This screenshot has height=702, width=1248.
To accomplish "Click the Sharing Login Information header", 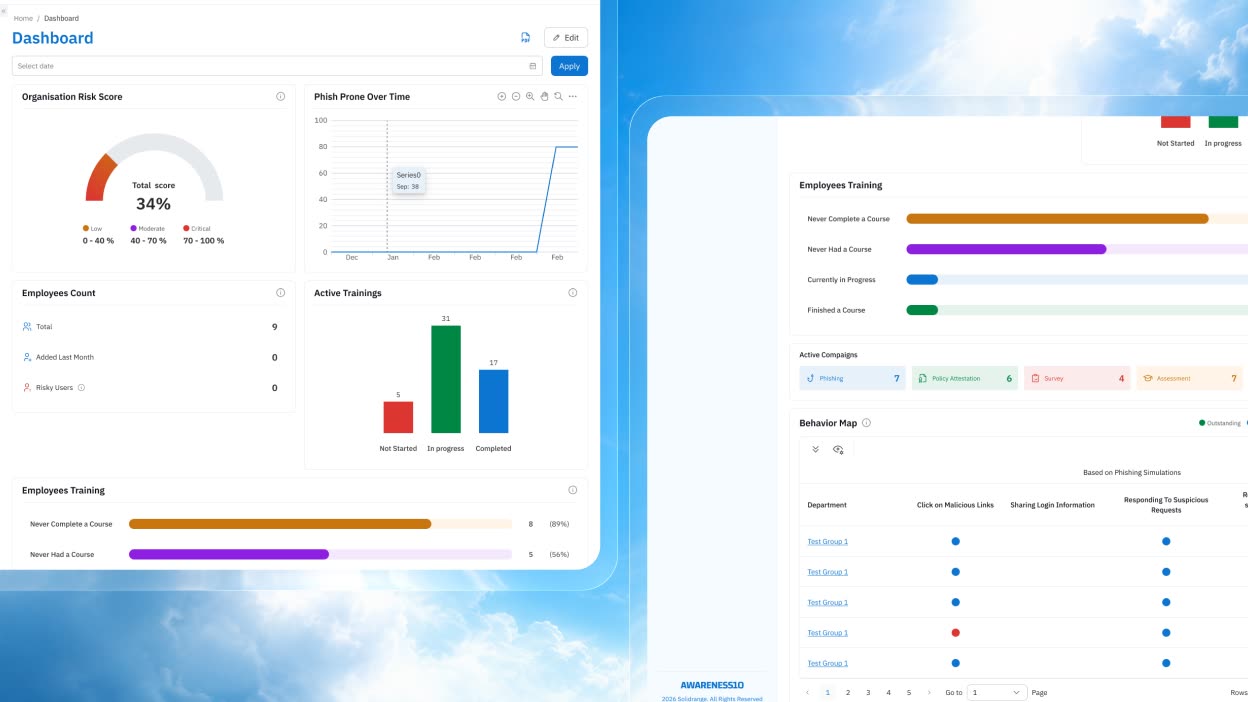I will point(1052,505).
